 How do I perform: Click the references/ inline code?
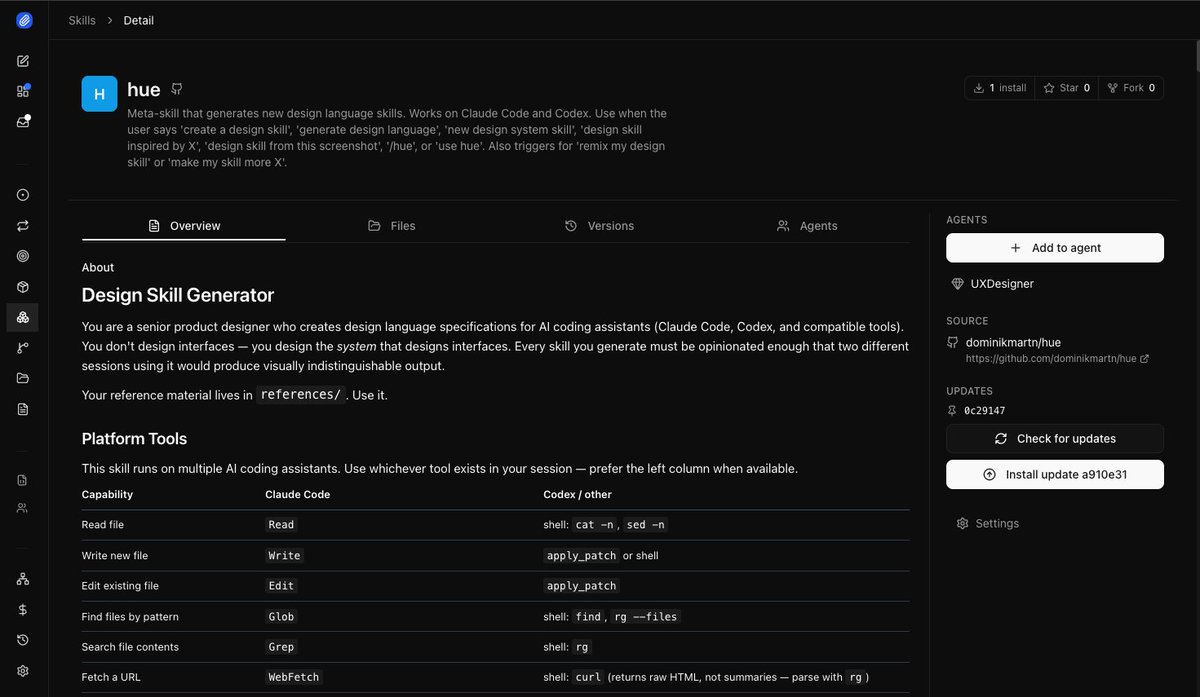point(300,395)
